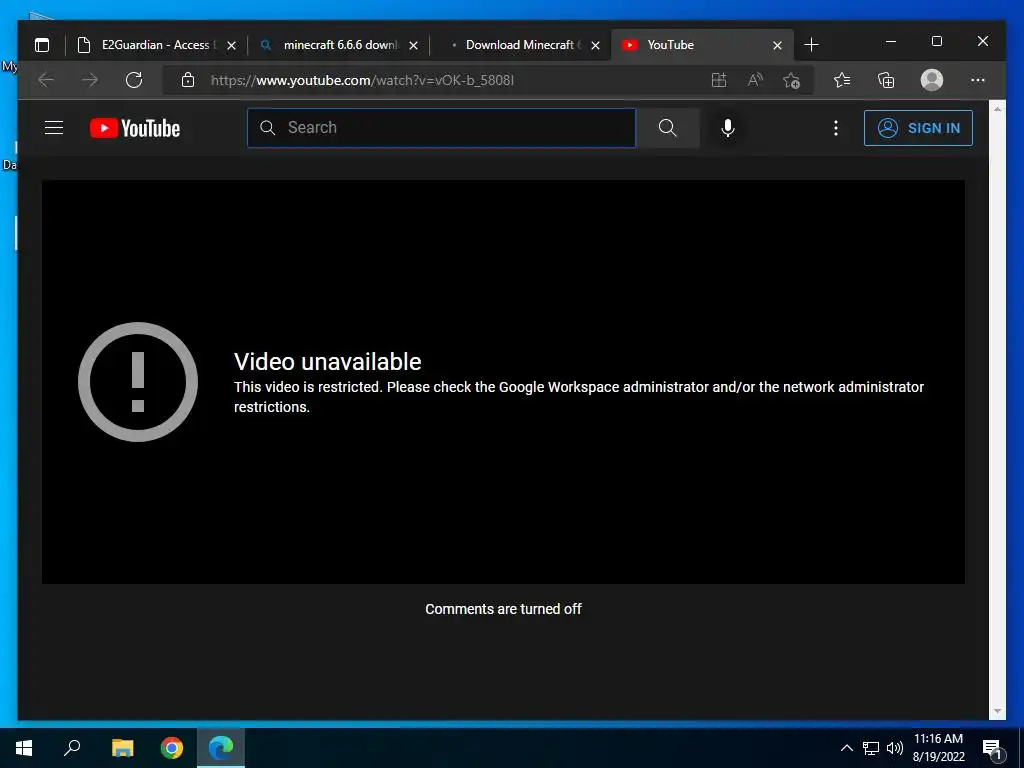Click the YouTube search magnifier button
The image size is (1024, 768).
[667, 127]
